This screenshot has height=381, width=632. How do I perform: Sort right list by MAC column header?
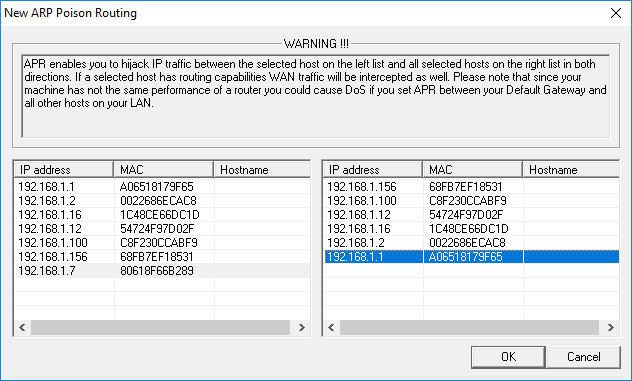coord(473,170)
